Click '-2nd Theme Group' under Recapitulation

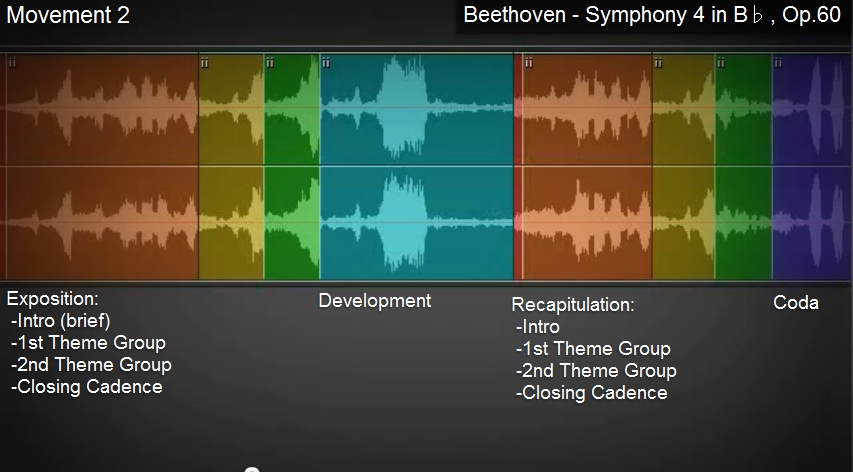[596, 371]
